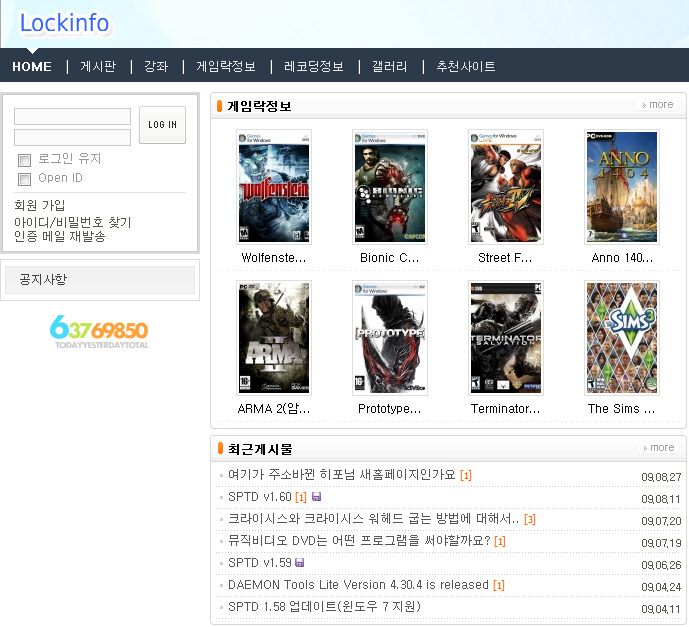Open the SPTD v1.59 post

pyautogui.click(x=260, y=563)
